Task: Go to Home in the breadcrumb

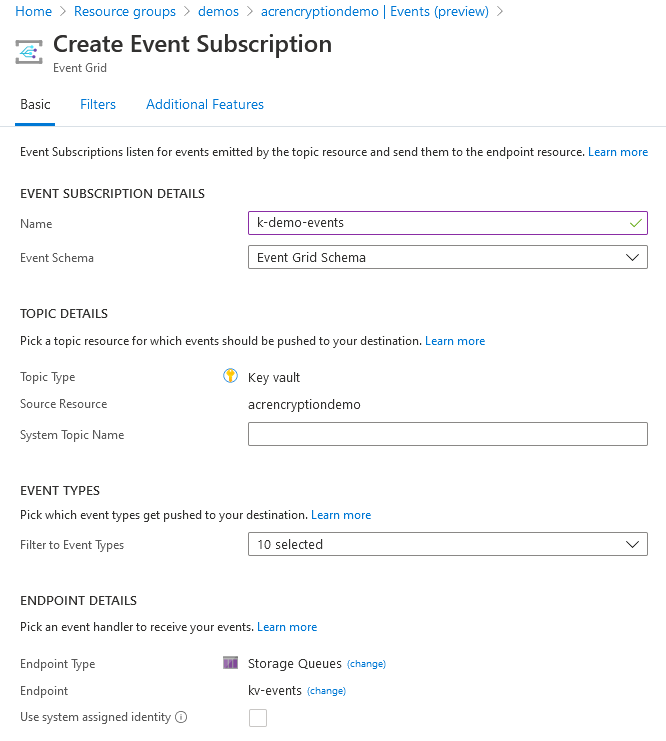Action: coord(34,11)
